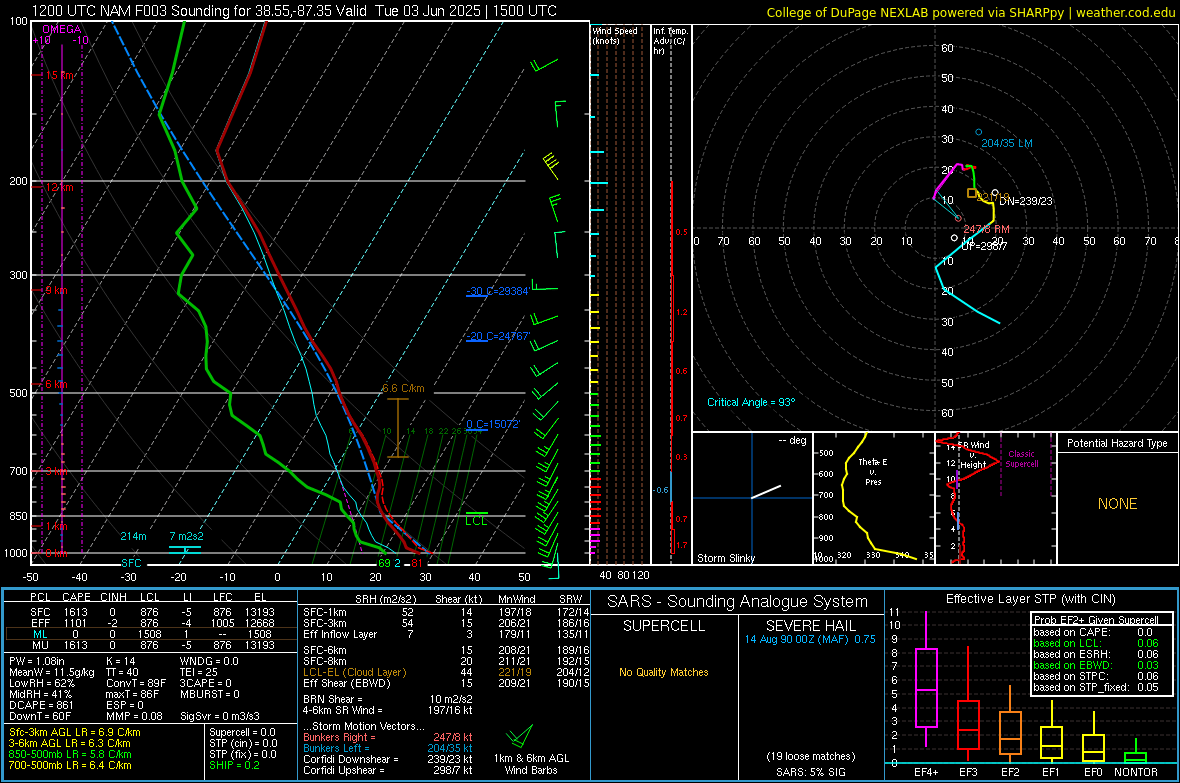This screenshot has height=783, width=1180.
Task: Click the Bunkers Left circle marker on hodograph
Action: point(978,133)
